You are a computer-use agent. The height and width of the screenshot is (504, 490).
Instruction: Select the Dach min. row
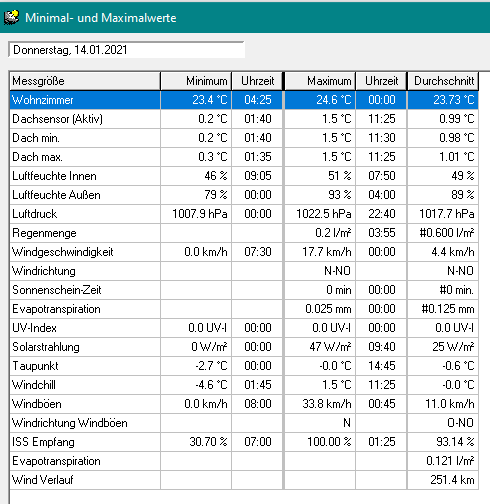pyautogui.click(x=244, y=138)
